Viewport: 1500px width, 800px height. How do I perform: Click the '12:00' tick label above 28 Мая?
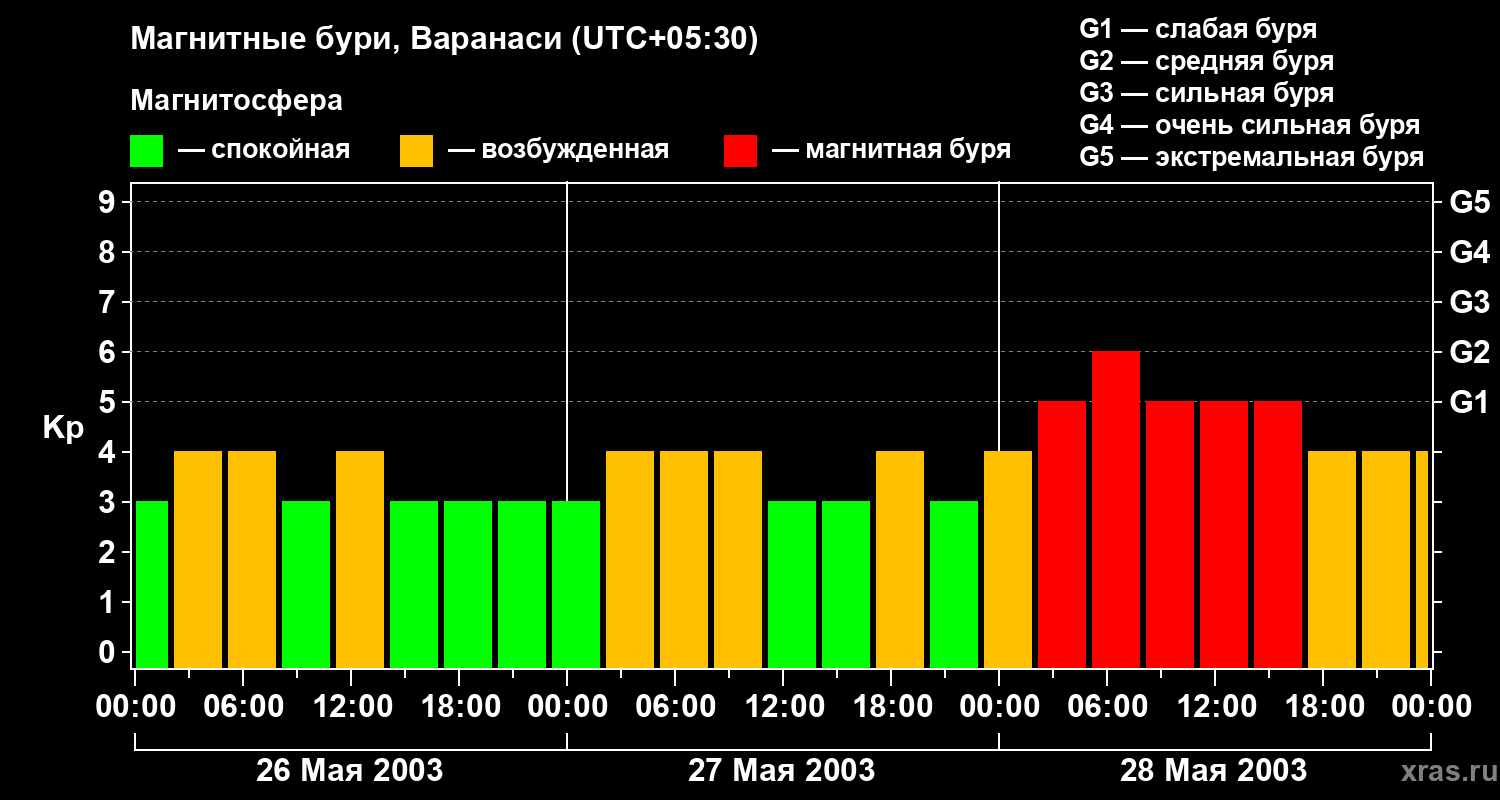tap(1215, 706)
